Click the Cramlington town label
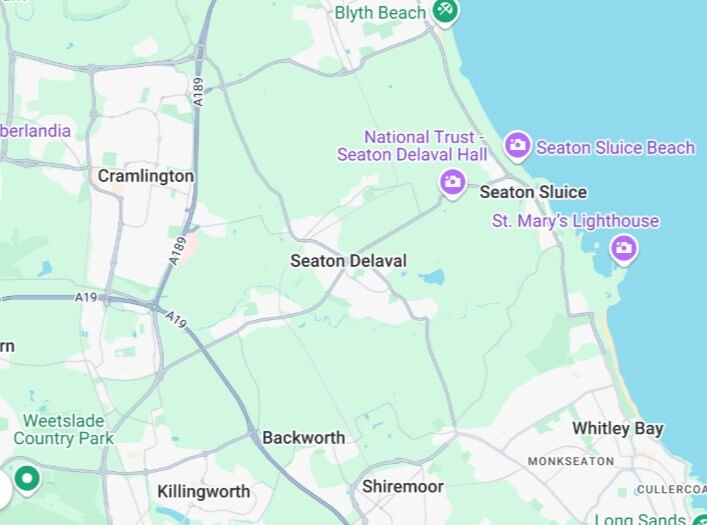707x525 pixels. tap(146, 176)
